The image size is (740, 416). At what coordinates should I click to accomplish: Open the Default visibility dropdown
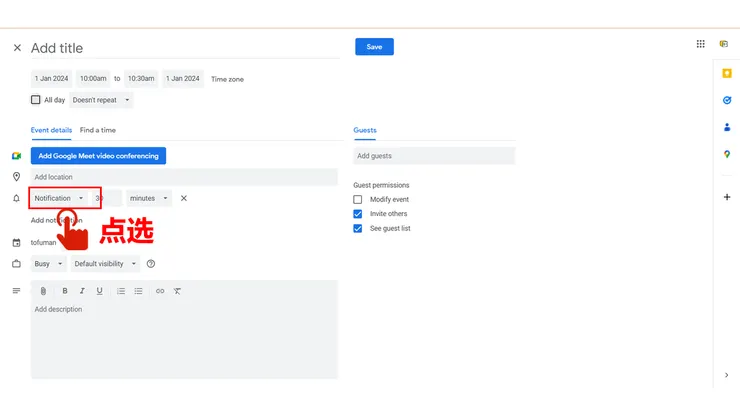coord(104,264)
